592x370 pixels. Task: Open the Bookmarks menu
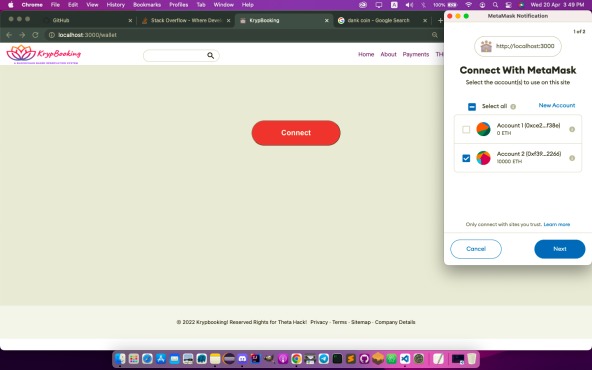click(147, 5)
